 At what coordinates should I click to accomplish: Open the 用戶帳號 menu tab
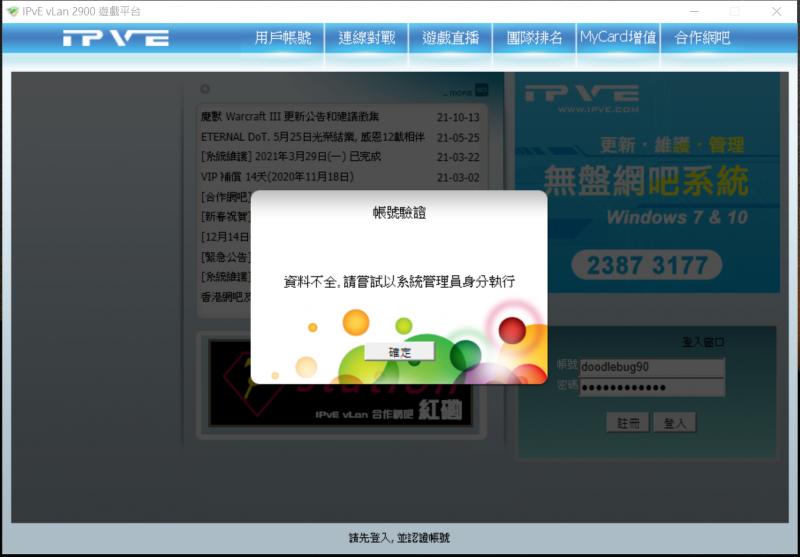tap(283, 38)
